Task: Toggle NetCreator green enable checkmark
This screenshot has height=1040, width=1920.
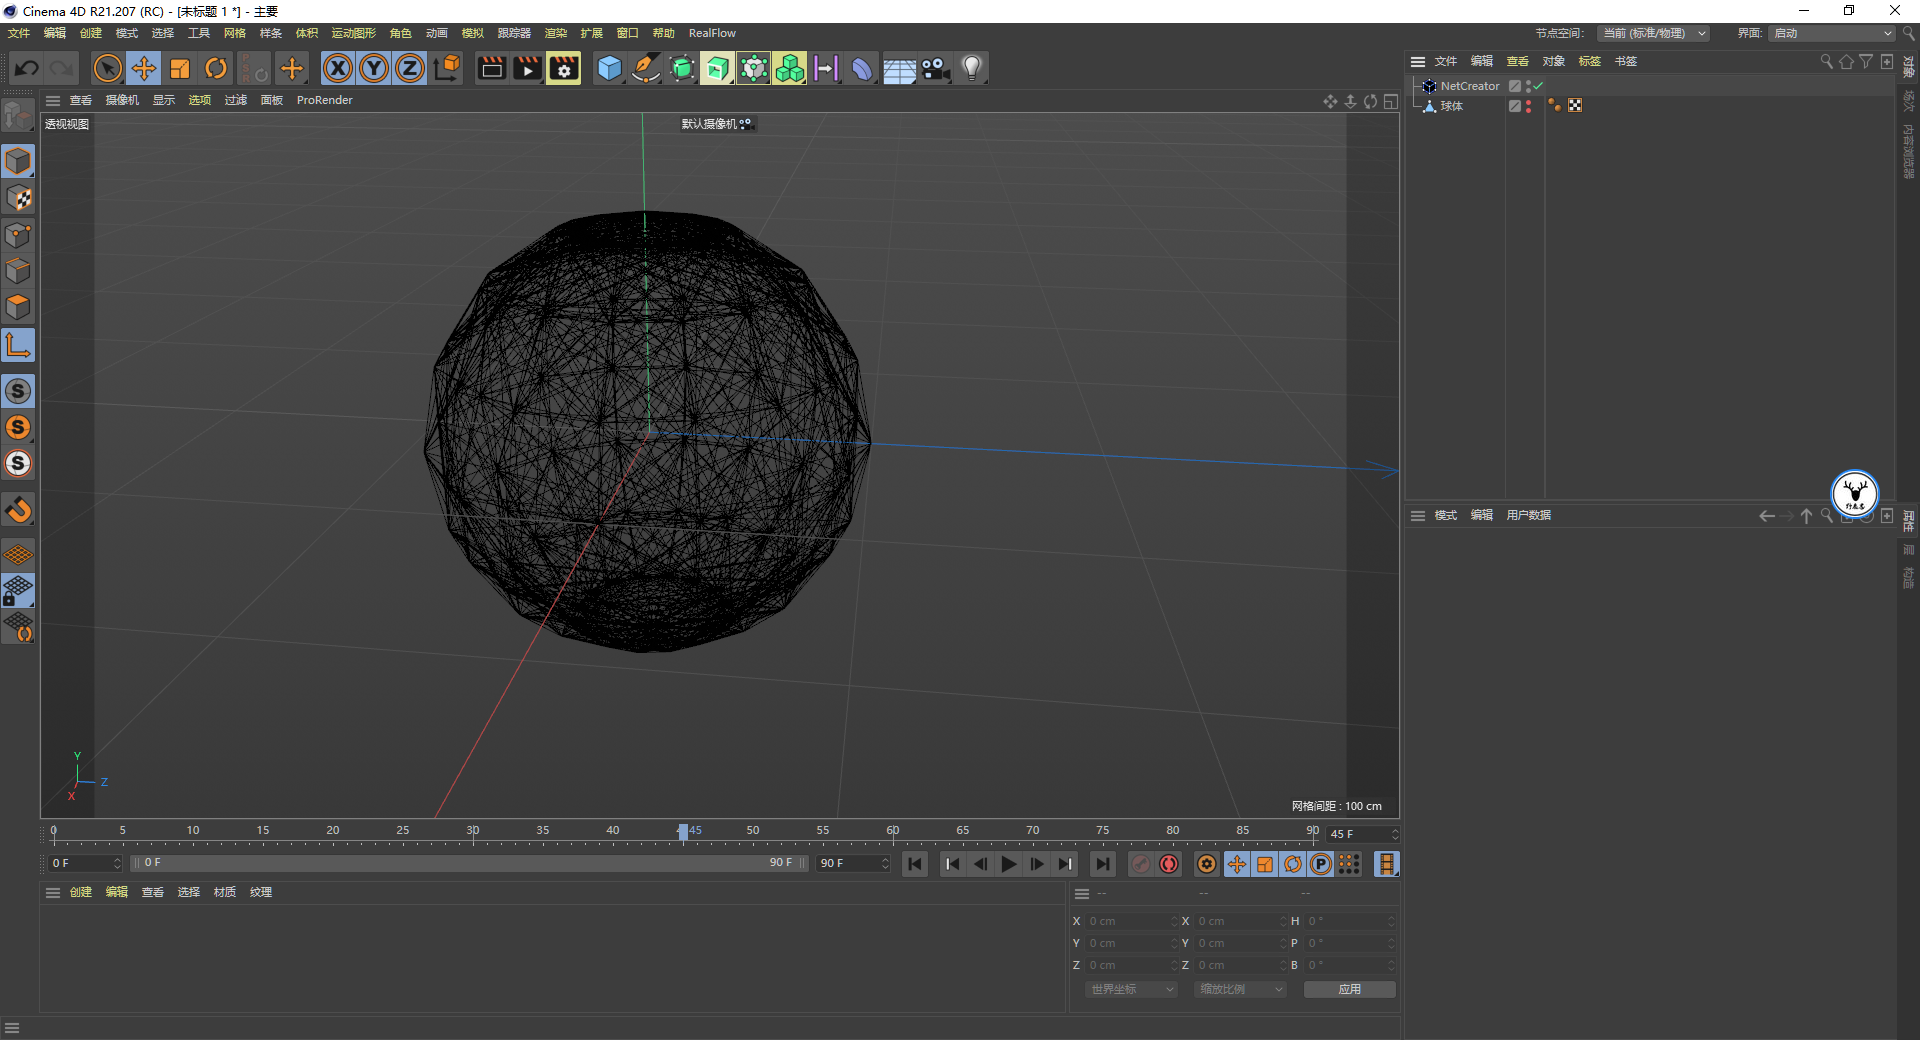Action: 1538,86
